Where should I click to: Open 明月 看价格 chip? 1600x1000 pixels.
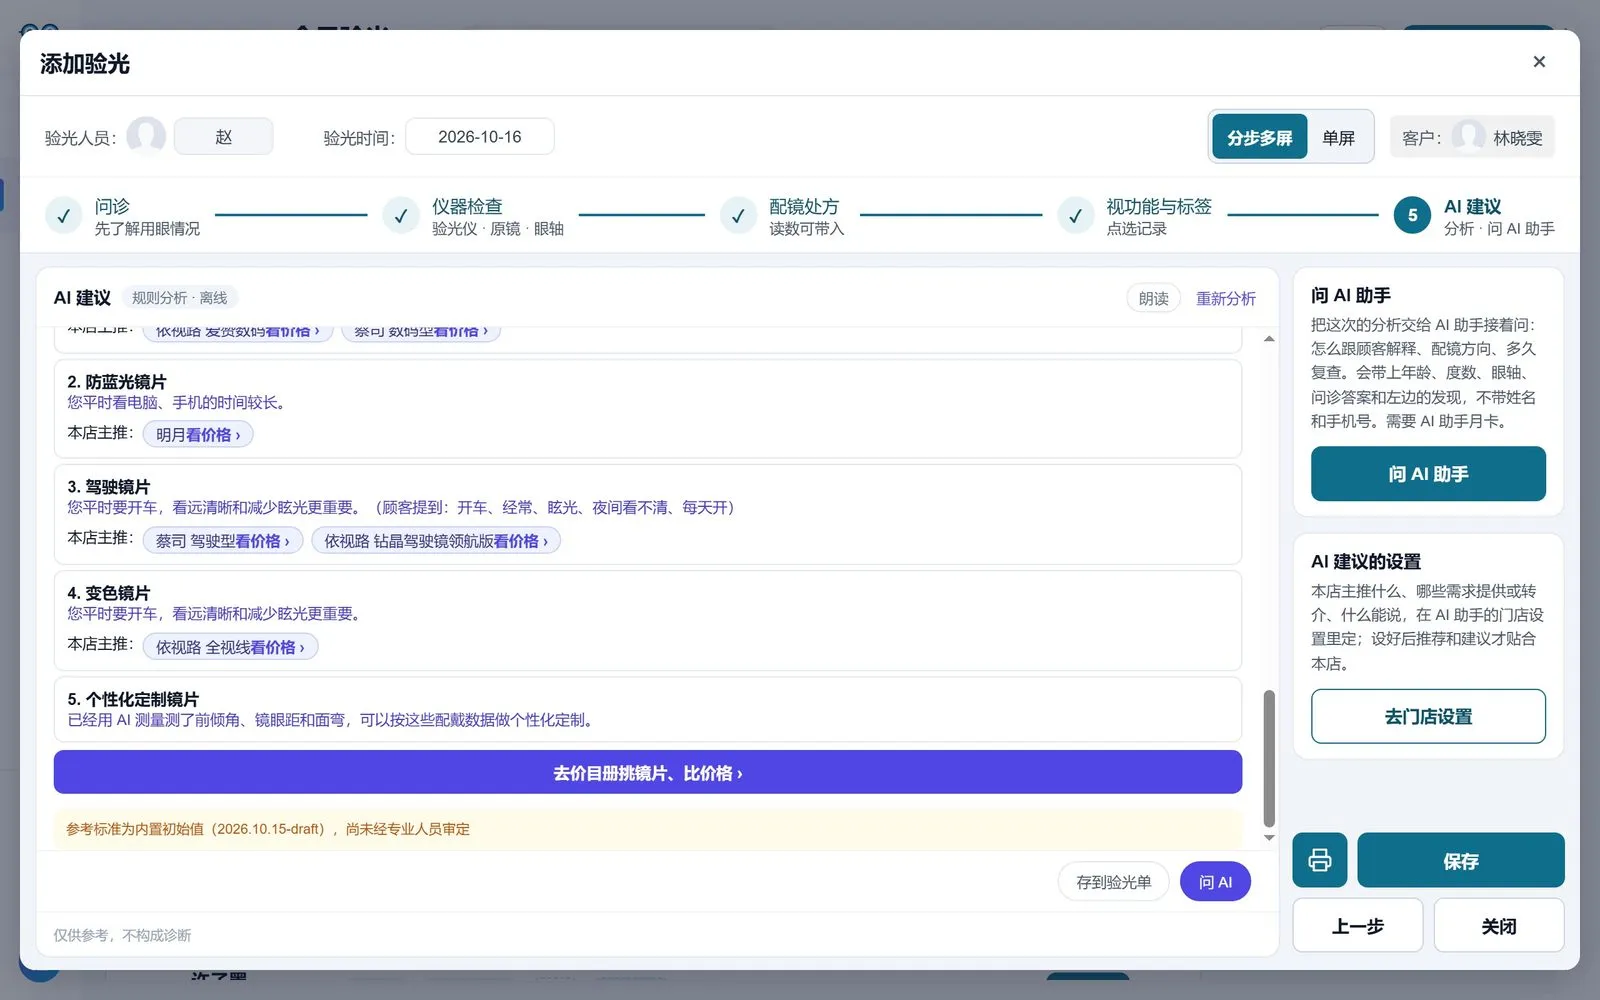click(x=198, y=435)
